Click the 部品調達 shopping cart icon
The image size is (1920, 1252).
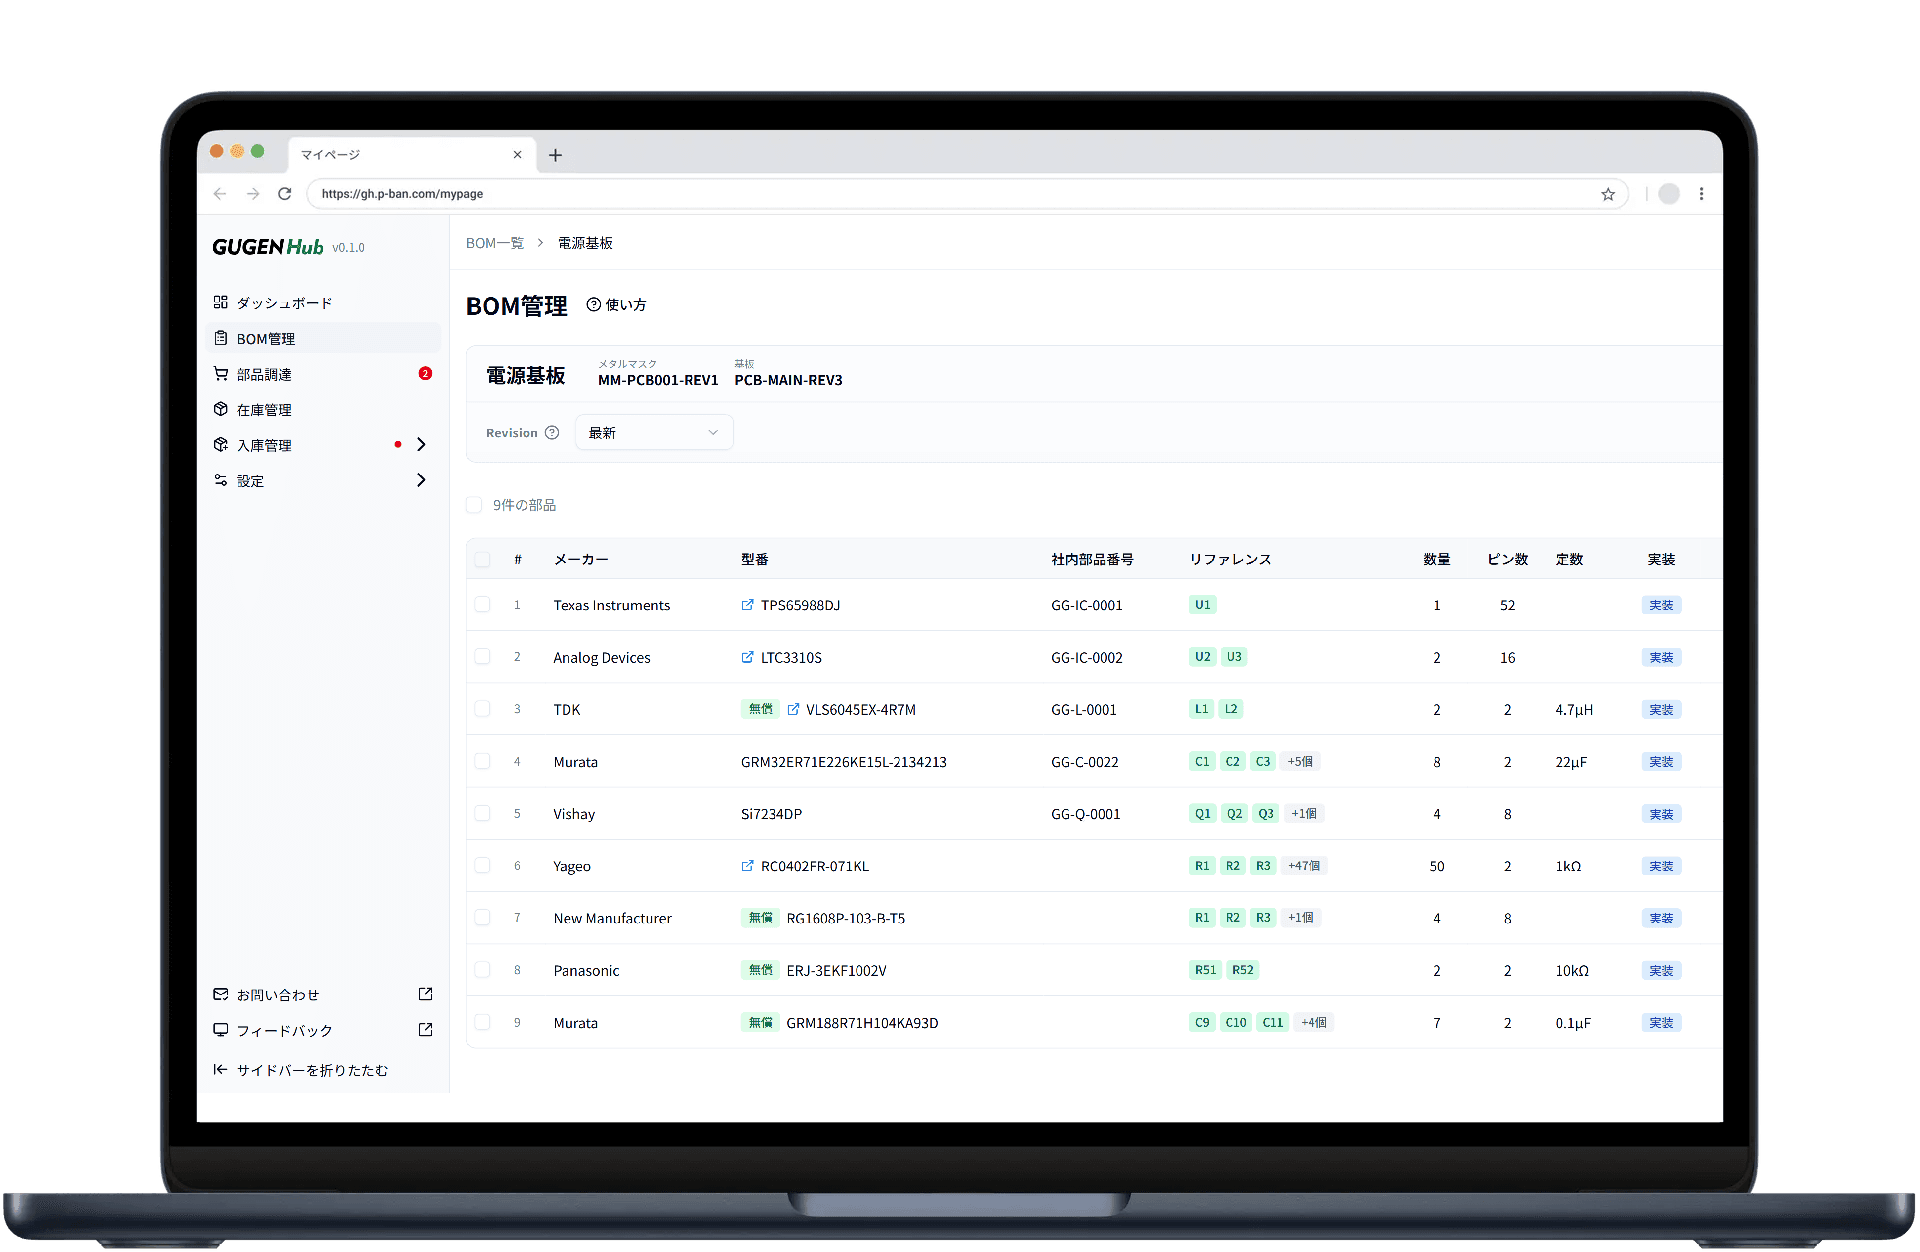click(x=221, y=374)
